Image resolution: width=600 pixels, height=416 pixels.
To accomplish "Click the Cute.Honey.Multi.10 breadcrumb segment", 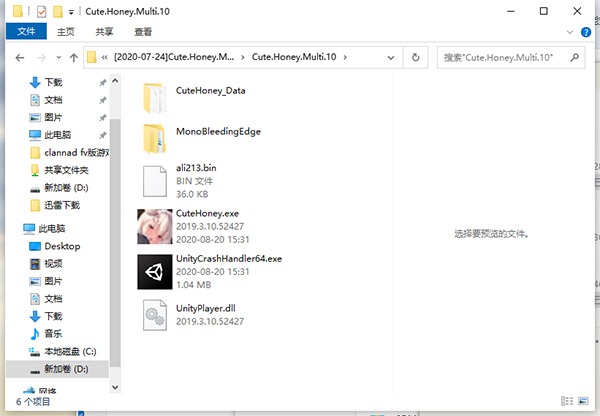I will pos(294,57).
